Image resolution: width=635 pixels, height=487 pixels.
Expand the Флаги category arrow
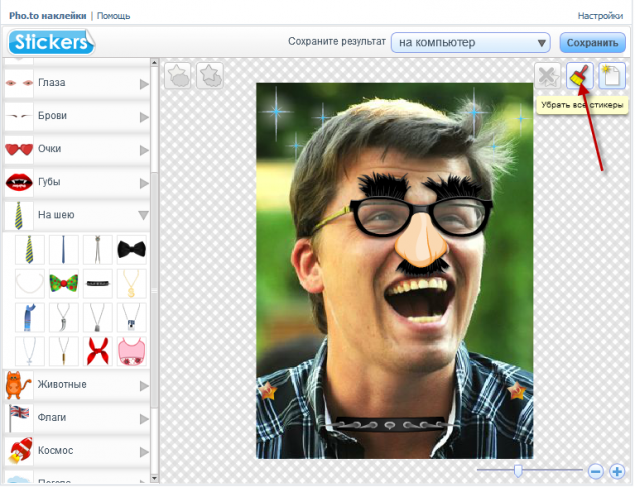pyautogui.click(x=144, y=419)
